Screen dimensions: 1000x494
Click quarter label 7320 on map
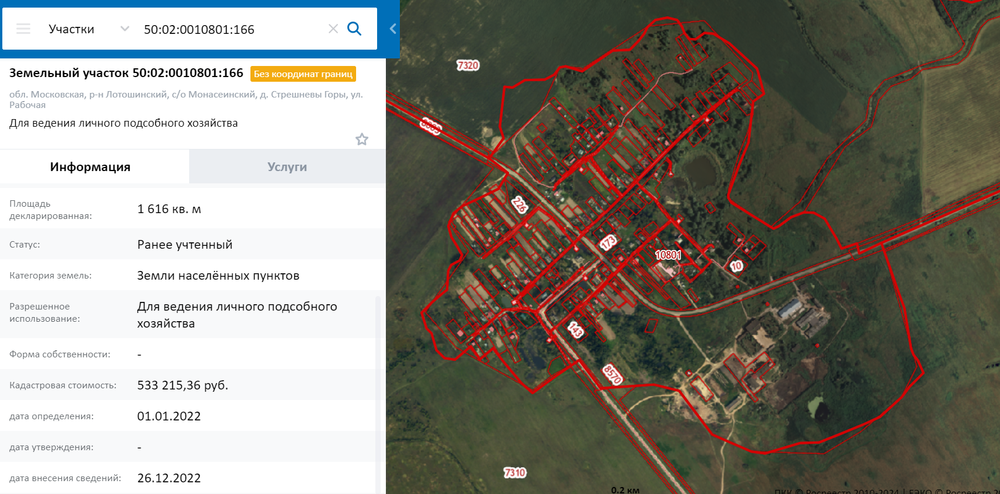coord(467,65)
